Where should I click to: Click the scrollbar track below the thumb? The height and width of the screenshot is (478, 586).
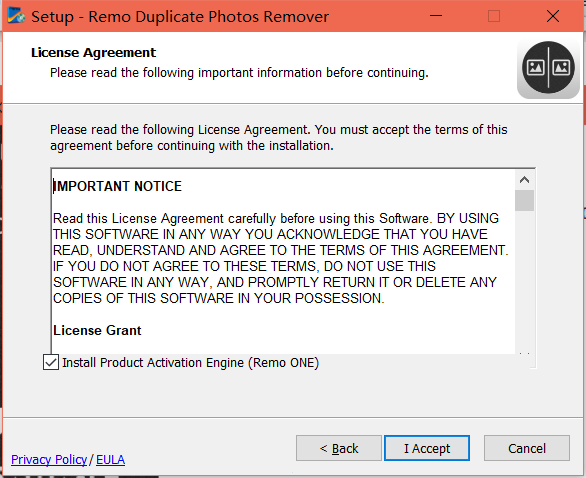click(524, 280)
